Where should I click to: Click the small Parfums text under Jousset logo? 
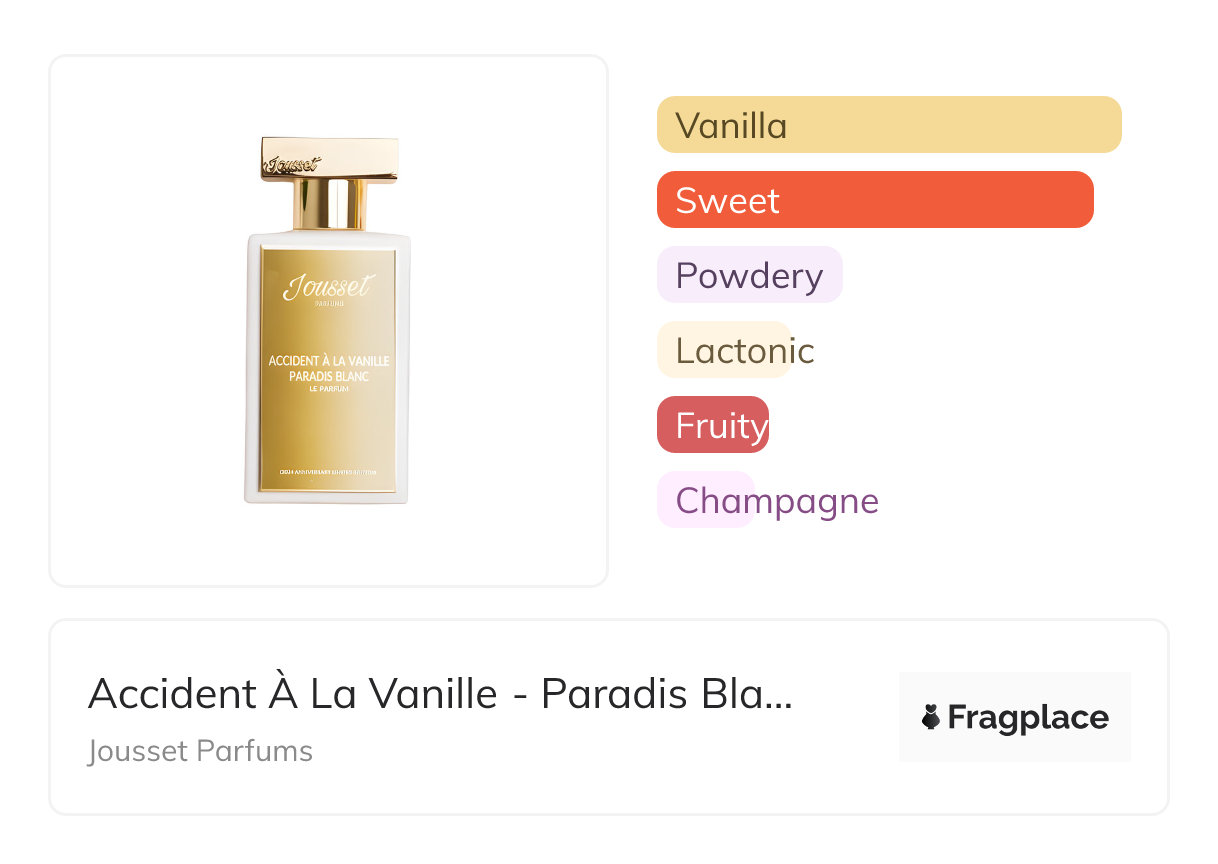[x=328, y=304]
